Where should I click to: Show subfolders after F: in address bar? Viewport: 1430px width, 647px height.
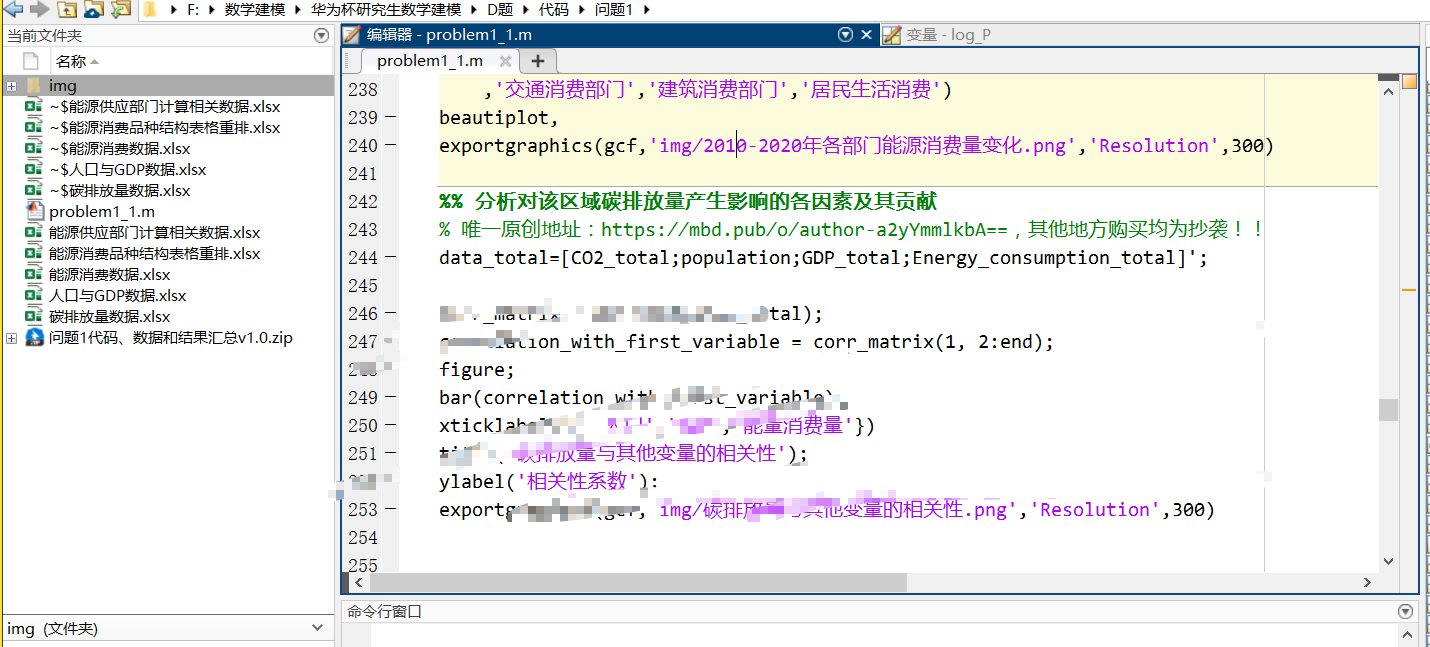(x=212, y=9)
